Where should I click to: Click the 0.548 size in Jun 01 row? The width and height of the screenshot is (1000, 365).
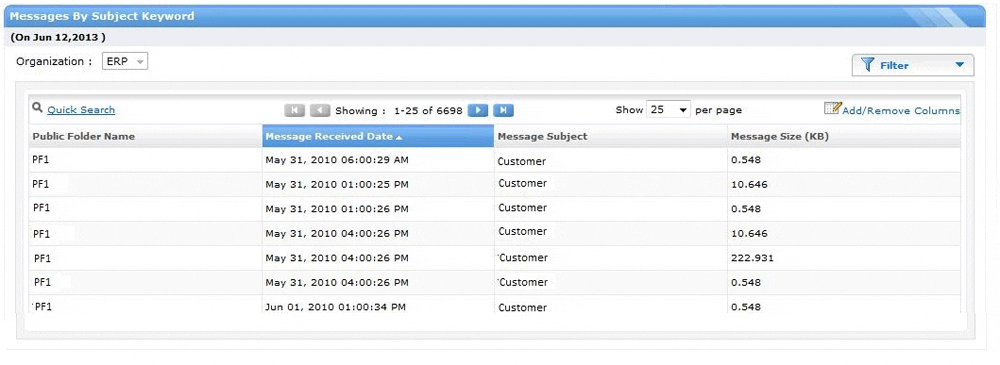click(746, 306)
